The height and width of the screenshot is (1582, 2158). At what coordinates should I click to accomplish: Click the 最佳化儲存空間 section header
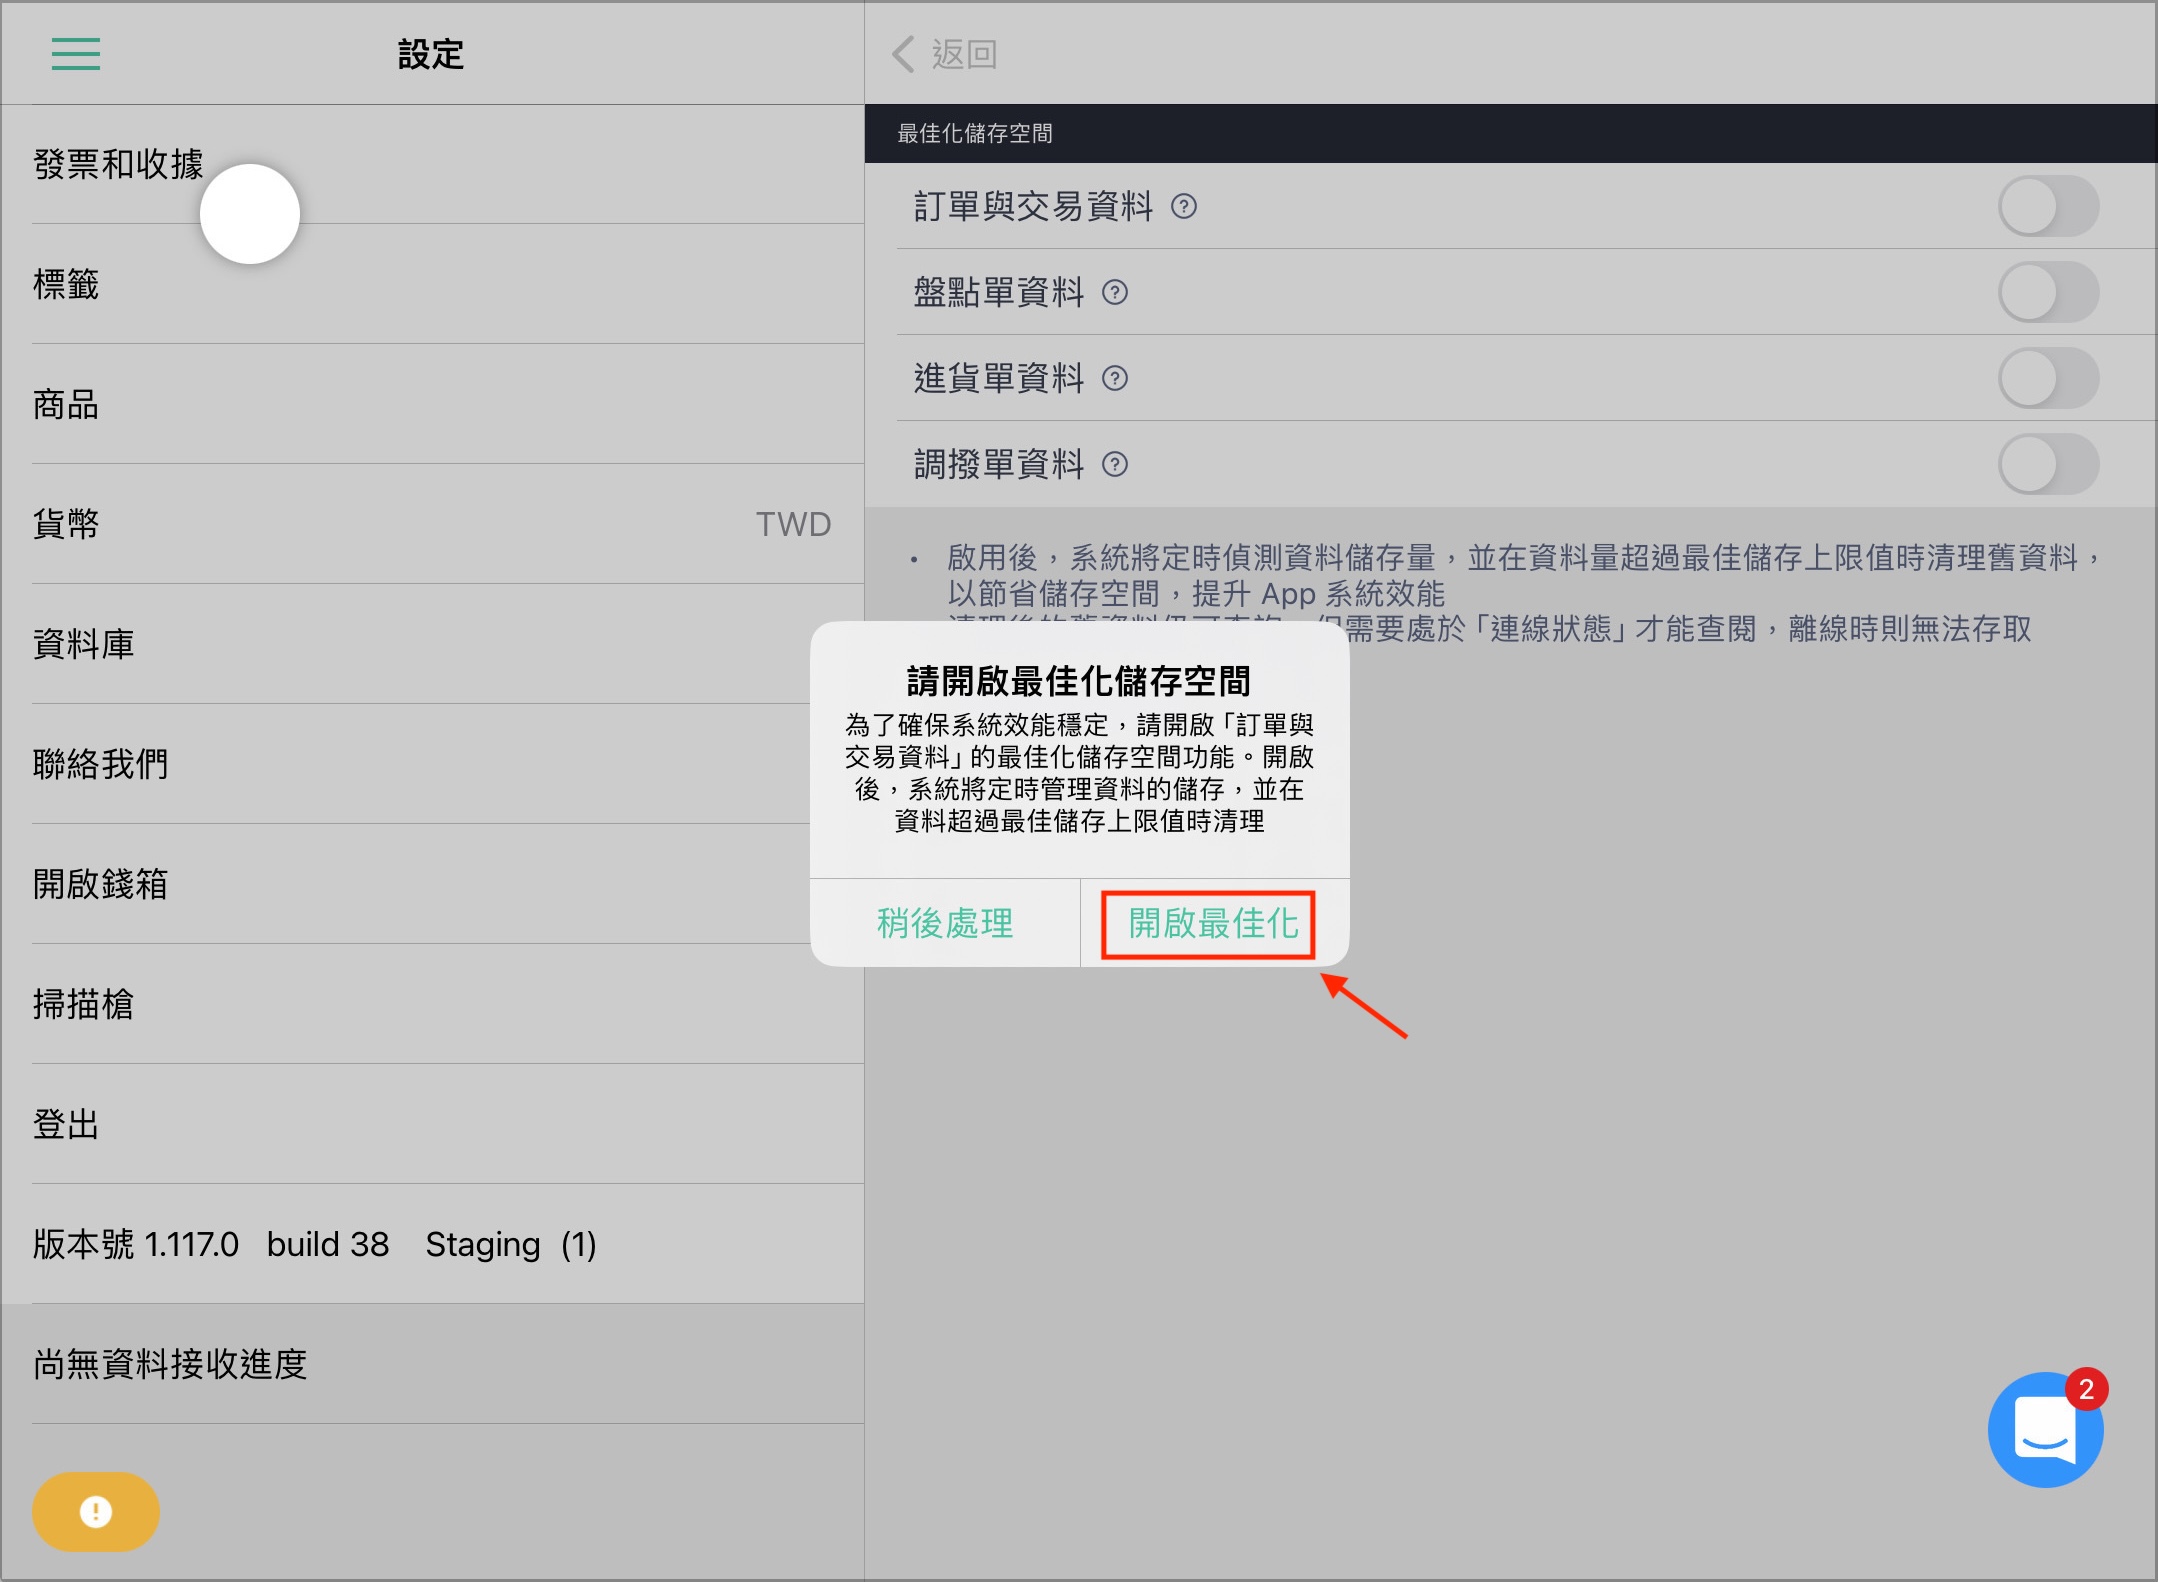(1511, 133)
